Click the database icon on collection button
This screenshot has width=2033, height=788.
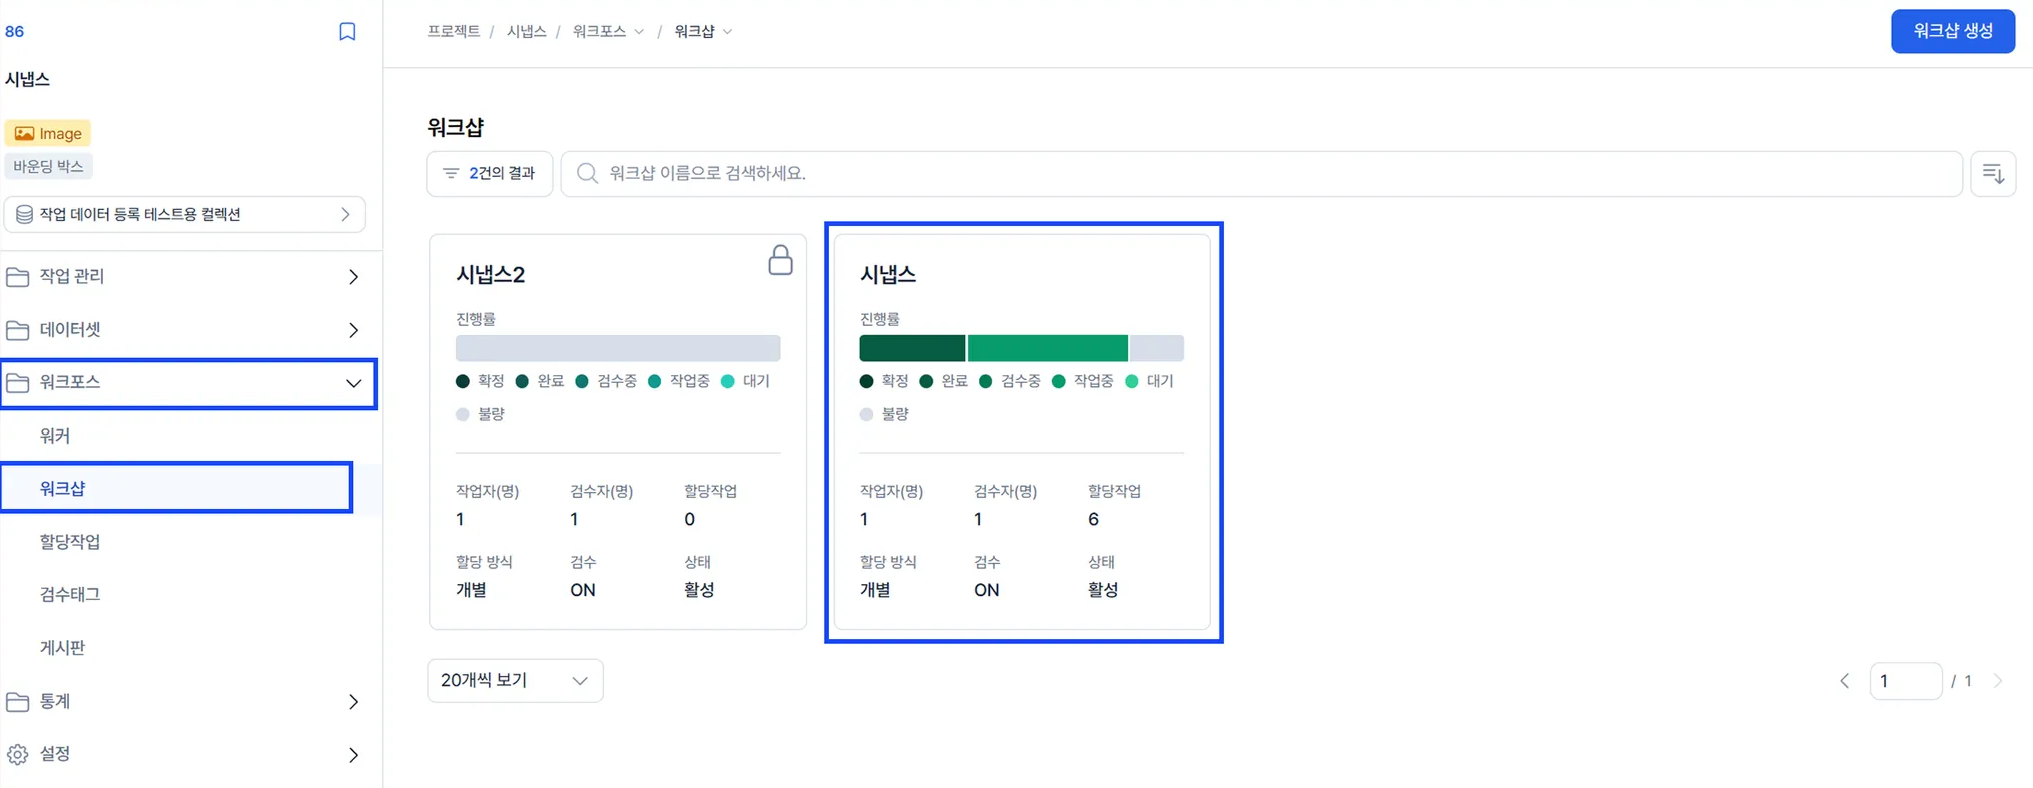pos(24,215)
